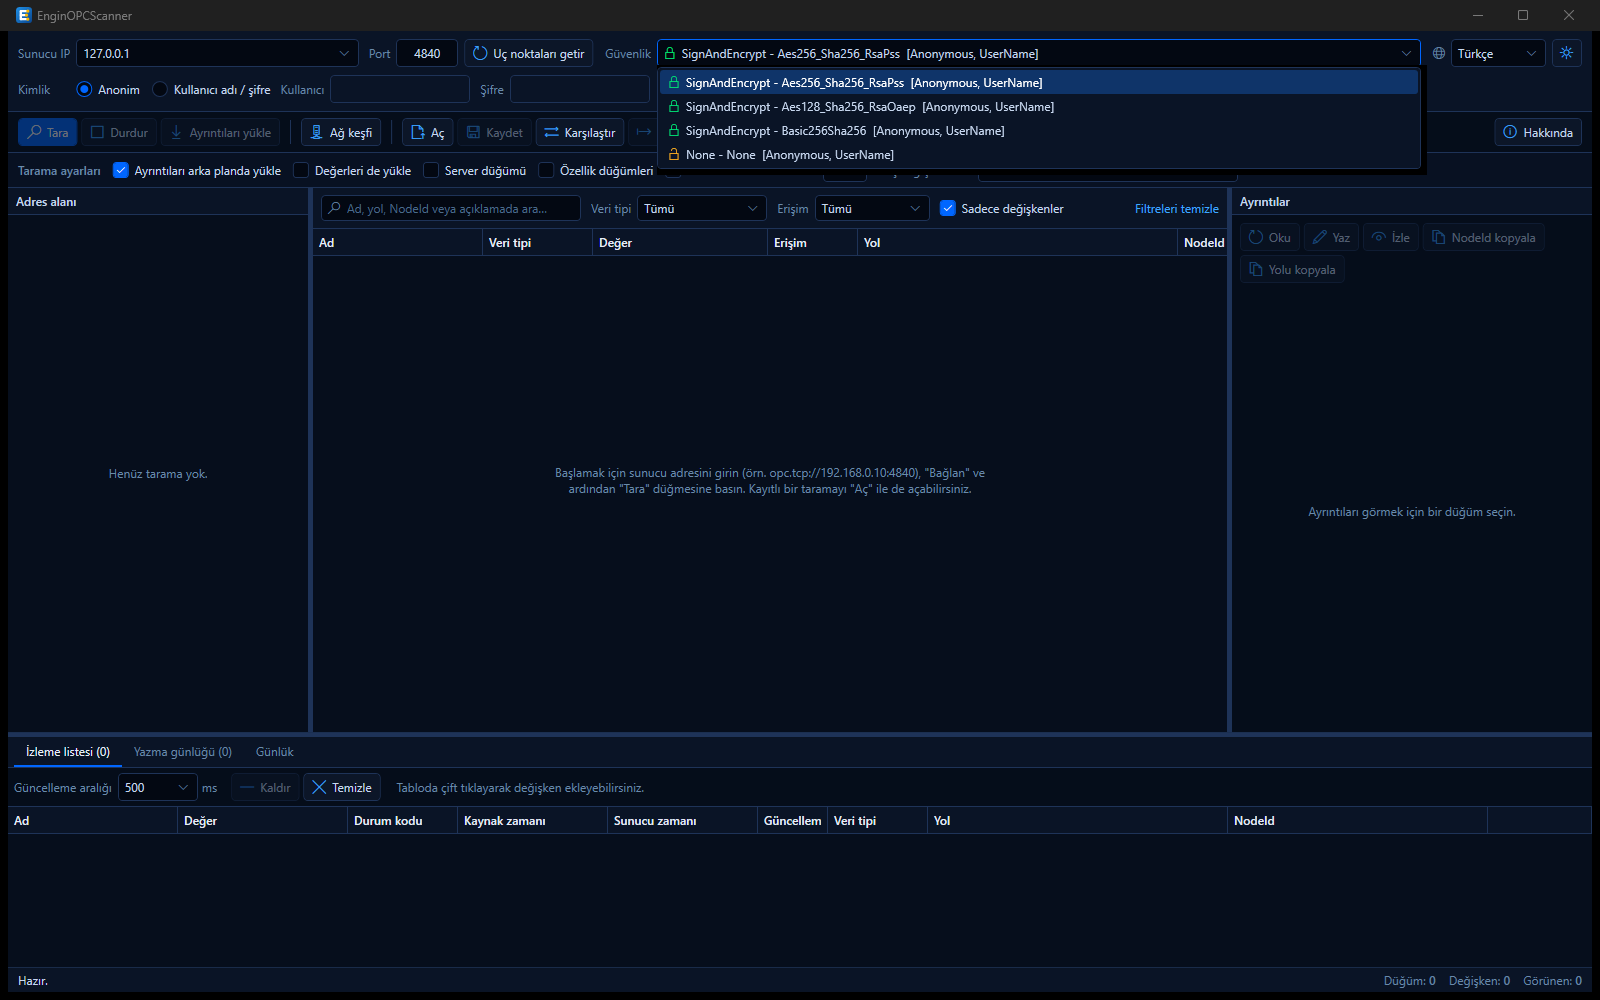
Task: Open the Erişim filter dropdown
Action: 872,208
